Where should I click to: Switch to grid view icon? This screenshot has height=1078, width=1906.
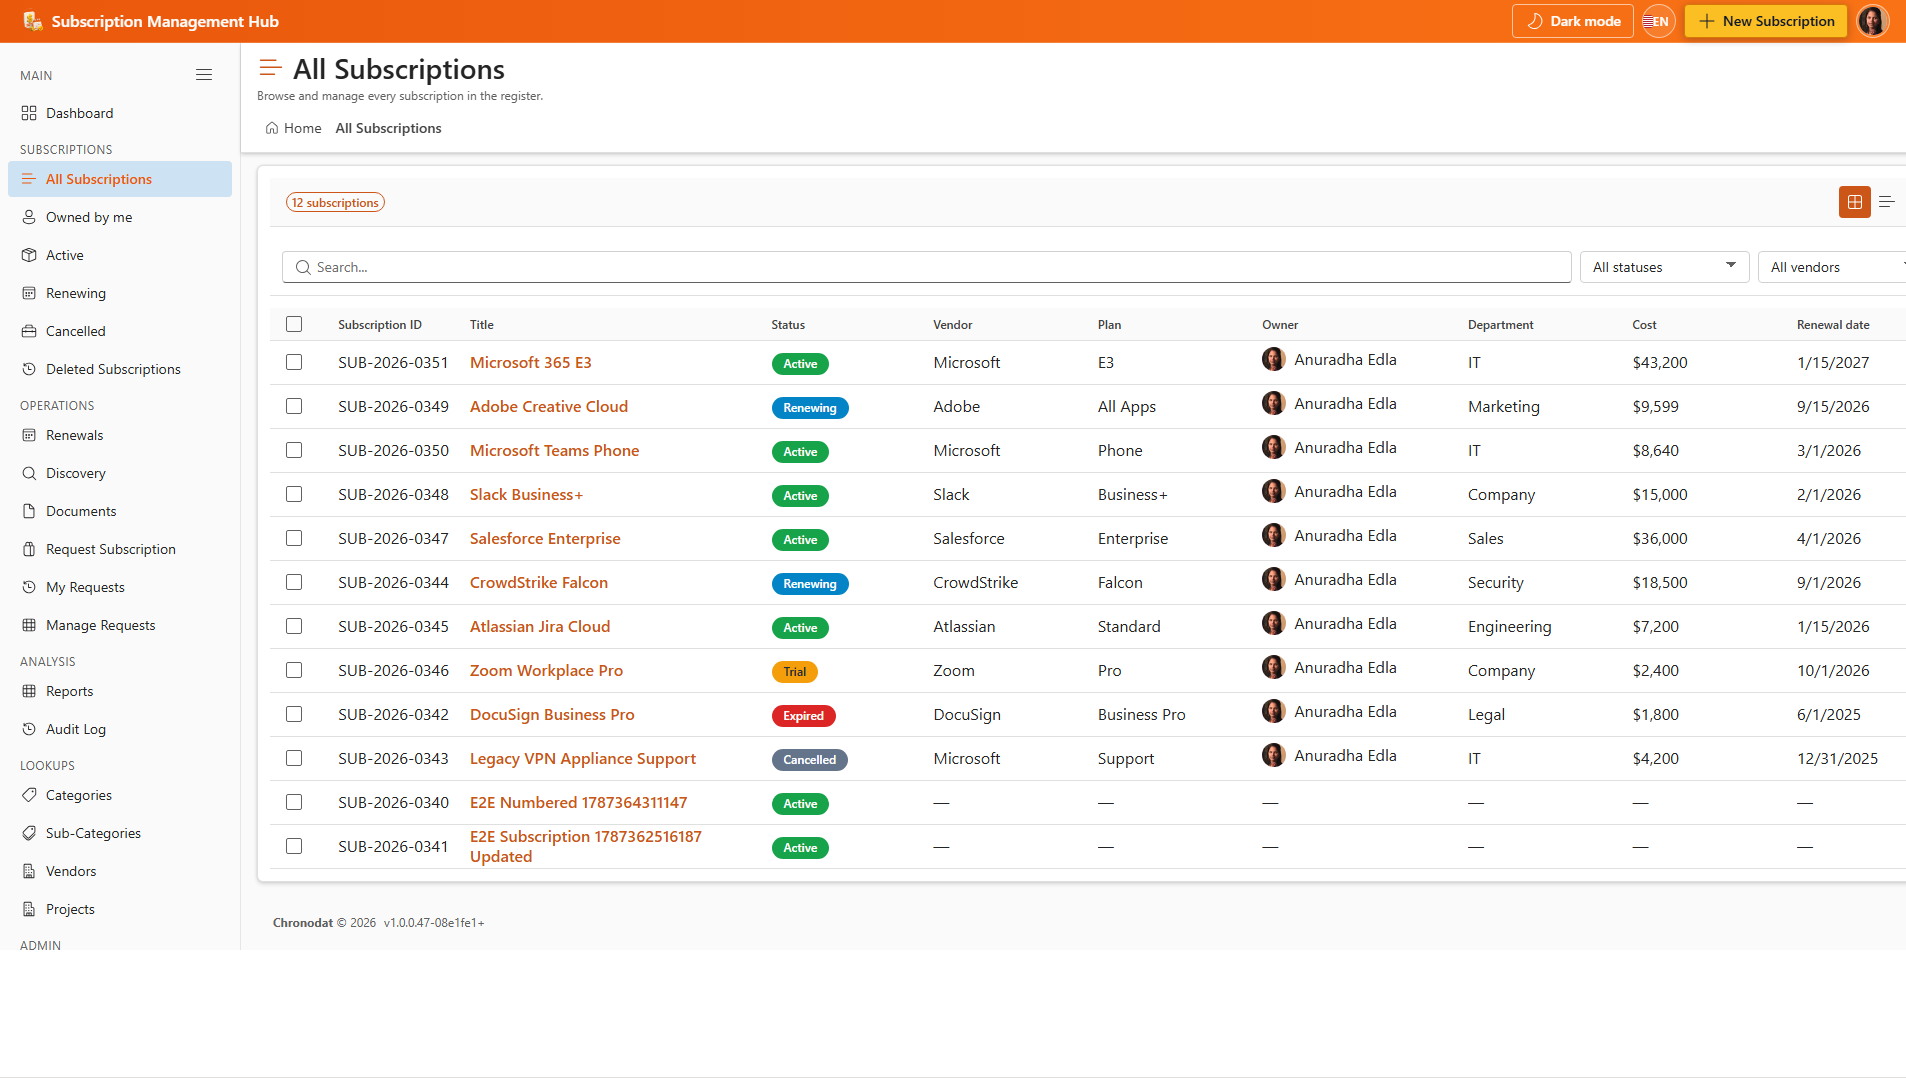[1855, 202]
